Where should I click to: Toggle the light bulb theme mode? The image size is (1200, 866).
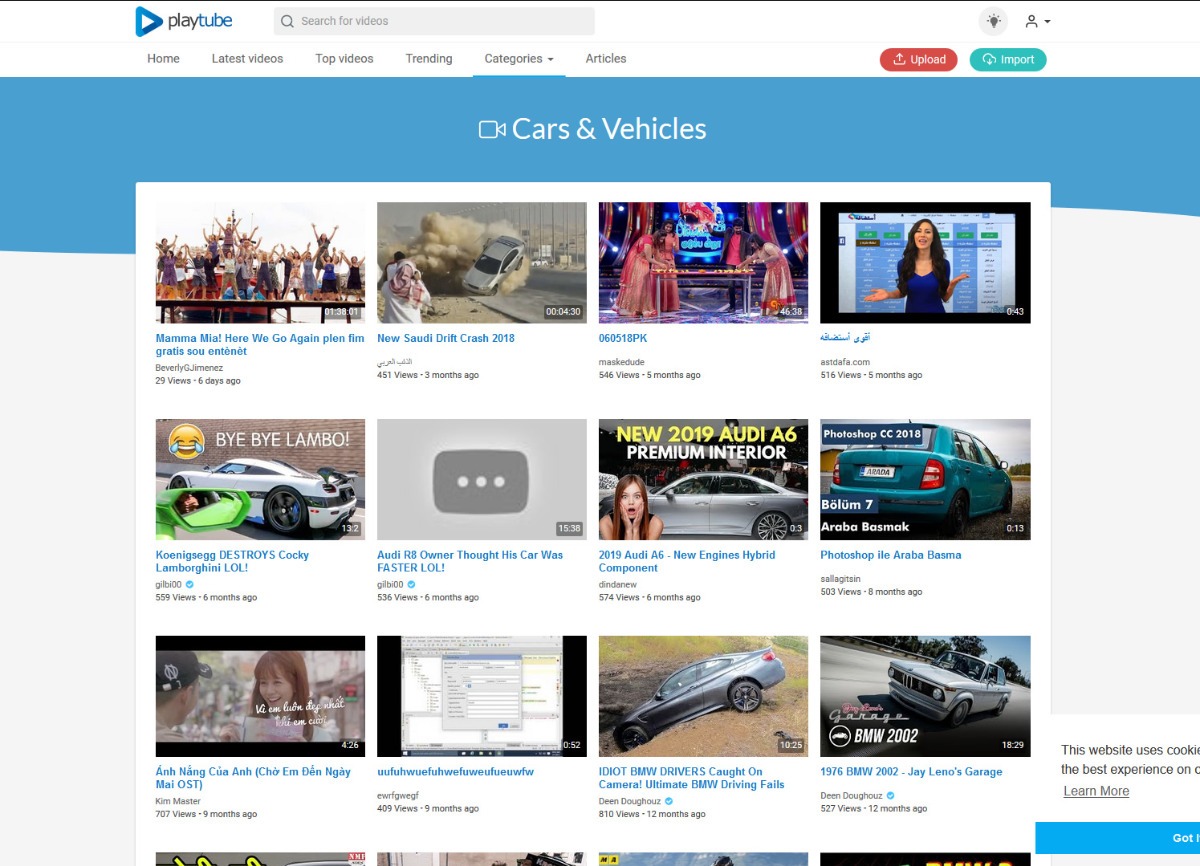[x=993, y=21]
